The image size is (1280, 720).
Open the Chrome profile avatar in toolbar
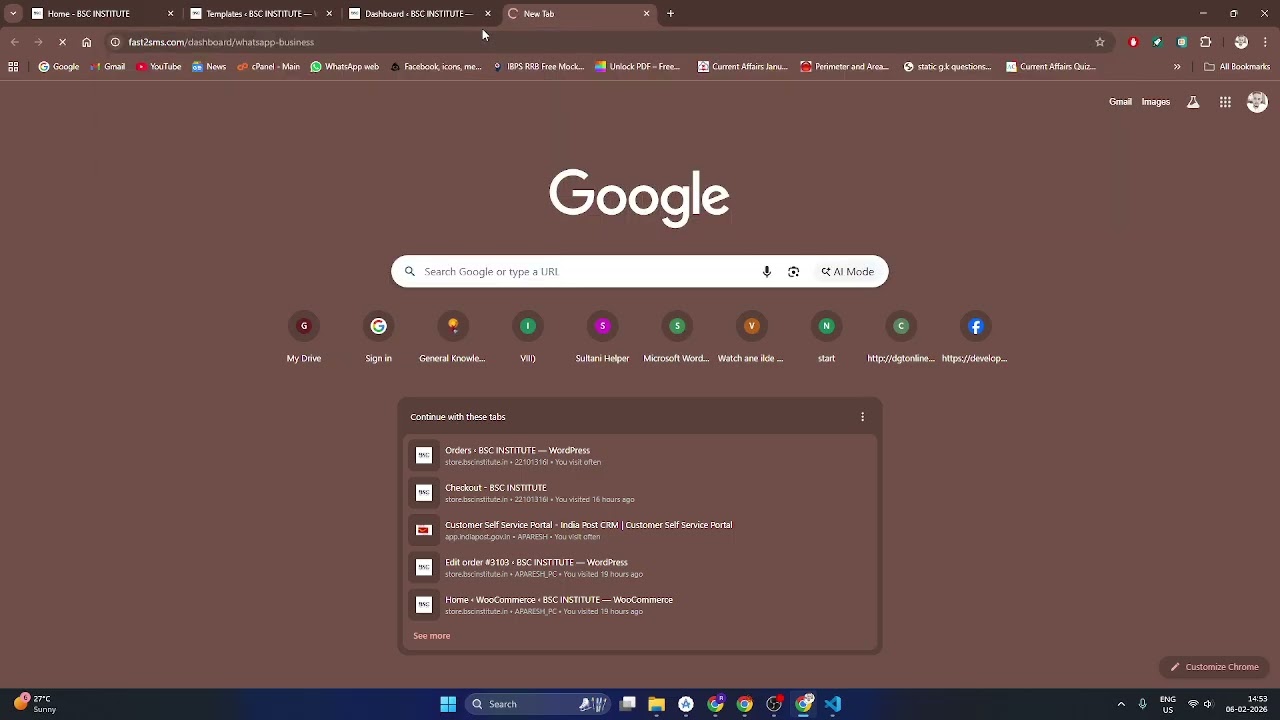1241,42
